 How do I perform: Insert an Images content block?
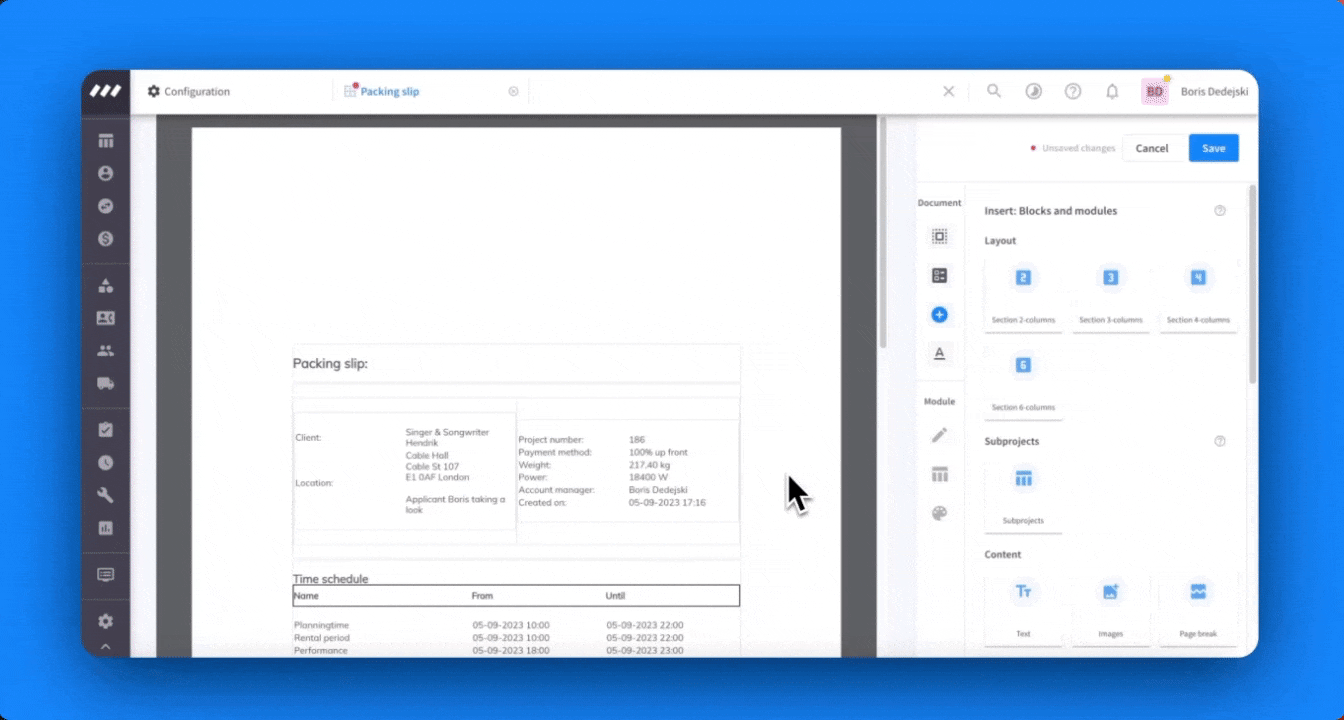pos(1110,609)
